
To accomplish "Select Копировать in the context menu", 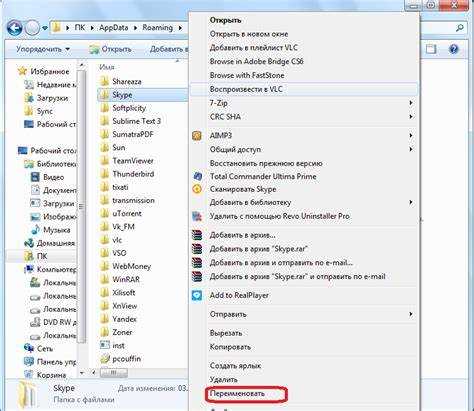I will pos(230,347).
